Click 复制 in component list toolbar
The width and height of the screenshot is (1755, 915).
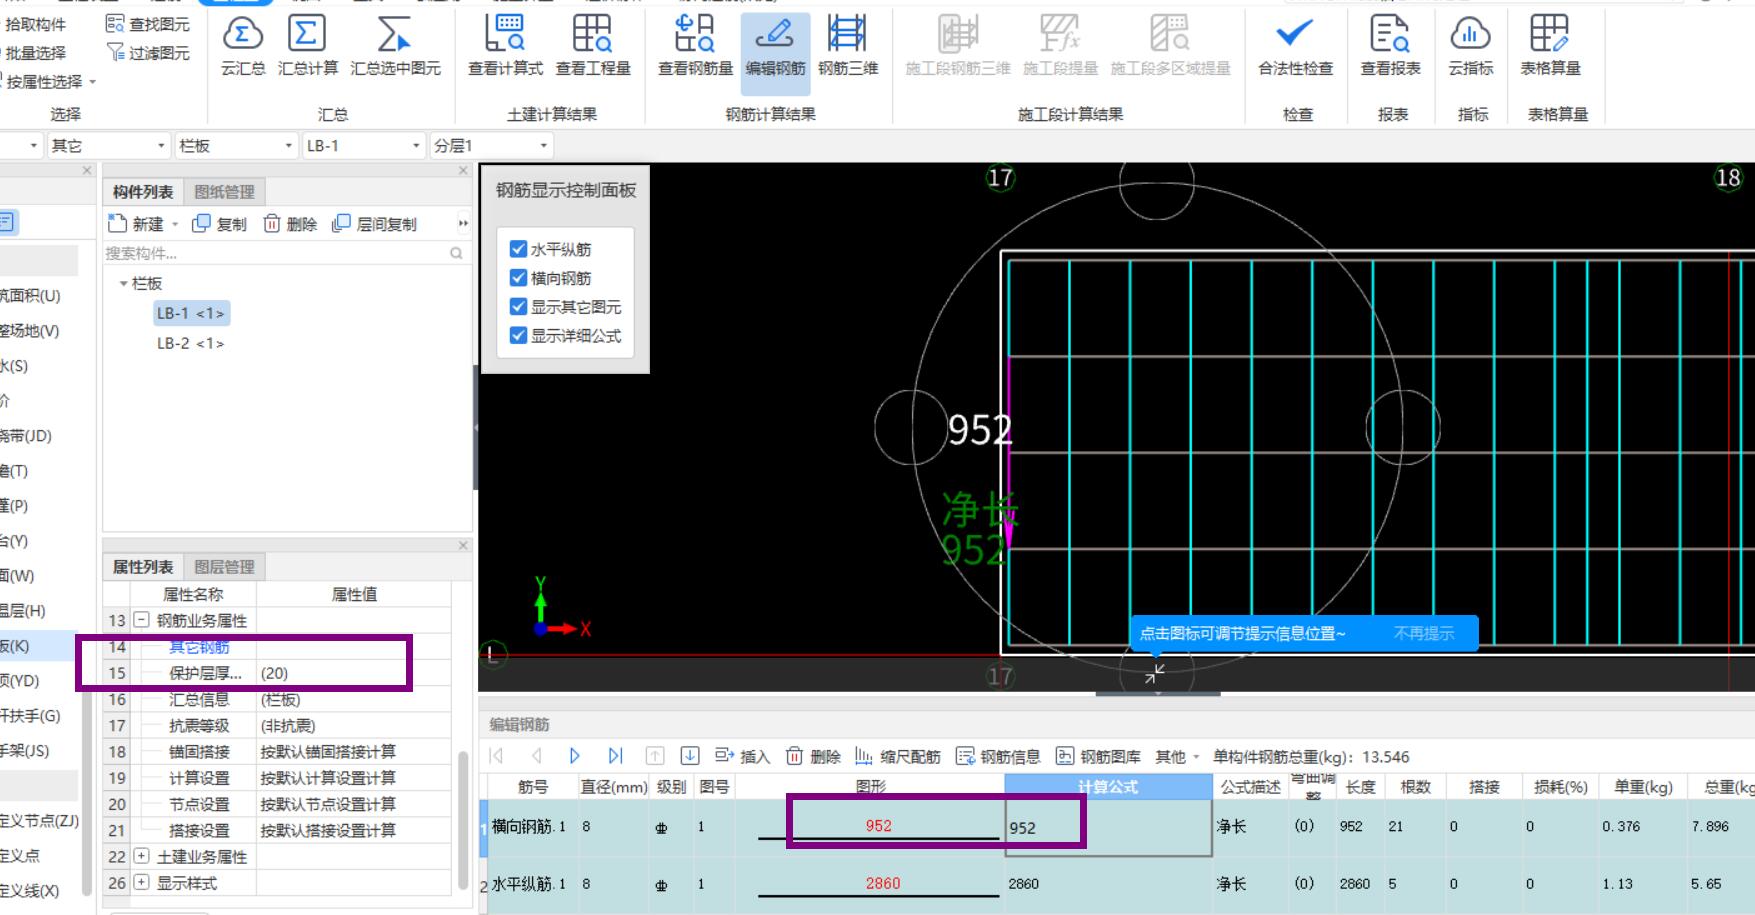pyautogui.click(x=219, y=224)
